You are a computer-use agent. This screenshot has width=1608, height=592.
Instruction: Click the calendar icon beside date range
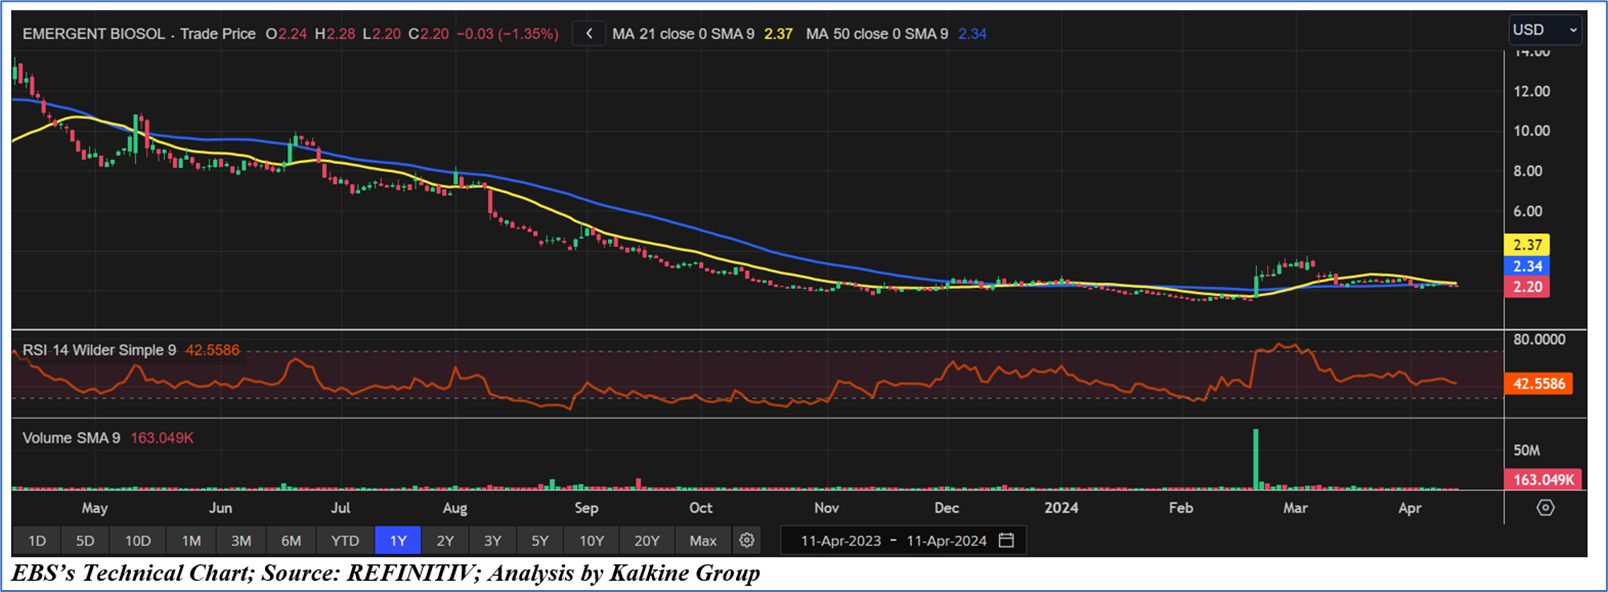[x=1006, y=540]
